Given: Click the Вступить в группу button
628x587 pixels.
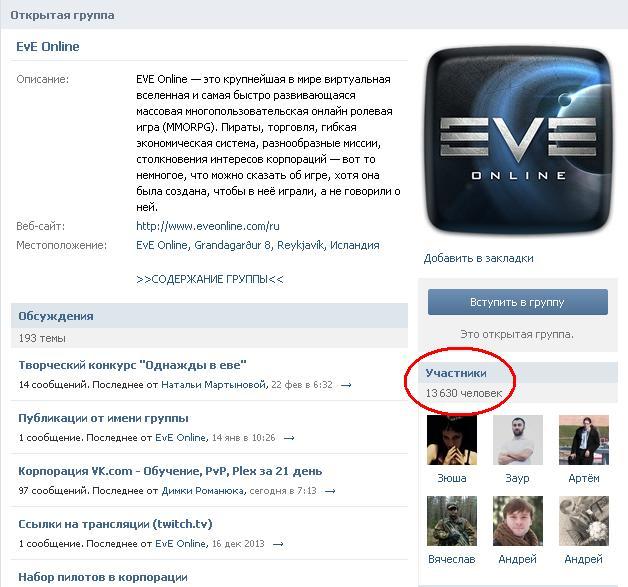Looking at the screenshot, I should tap(517, 302).
